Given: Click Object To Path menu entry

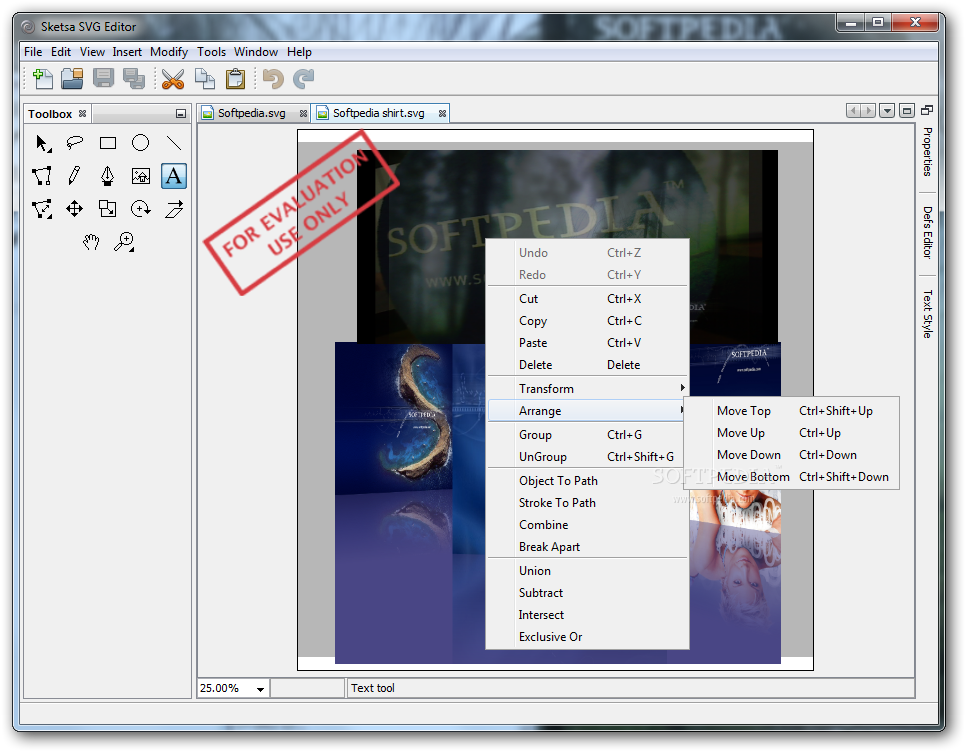Looking at the screenshot, I should coord(587,481).
